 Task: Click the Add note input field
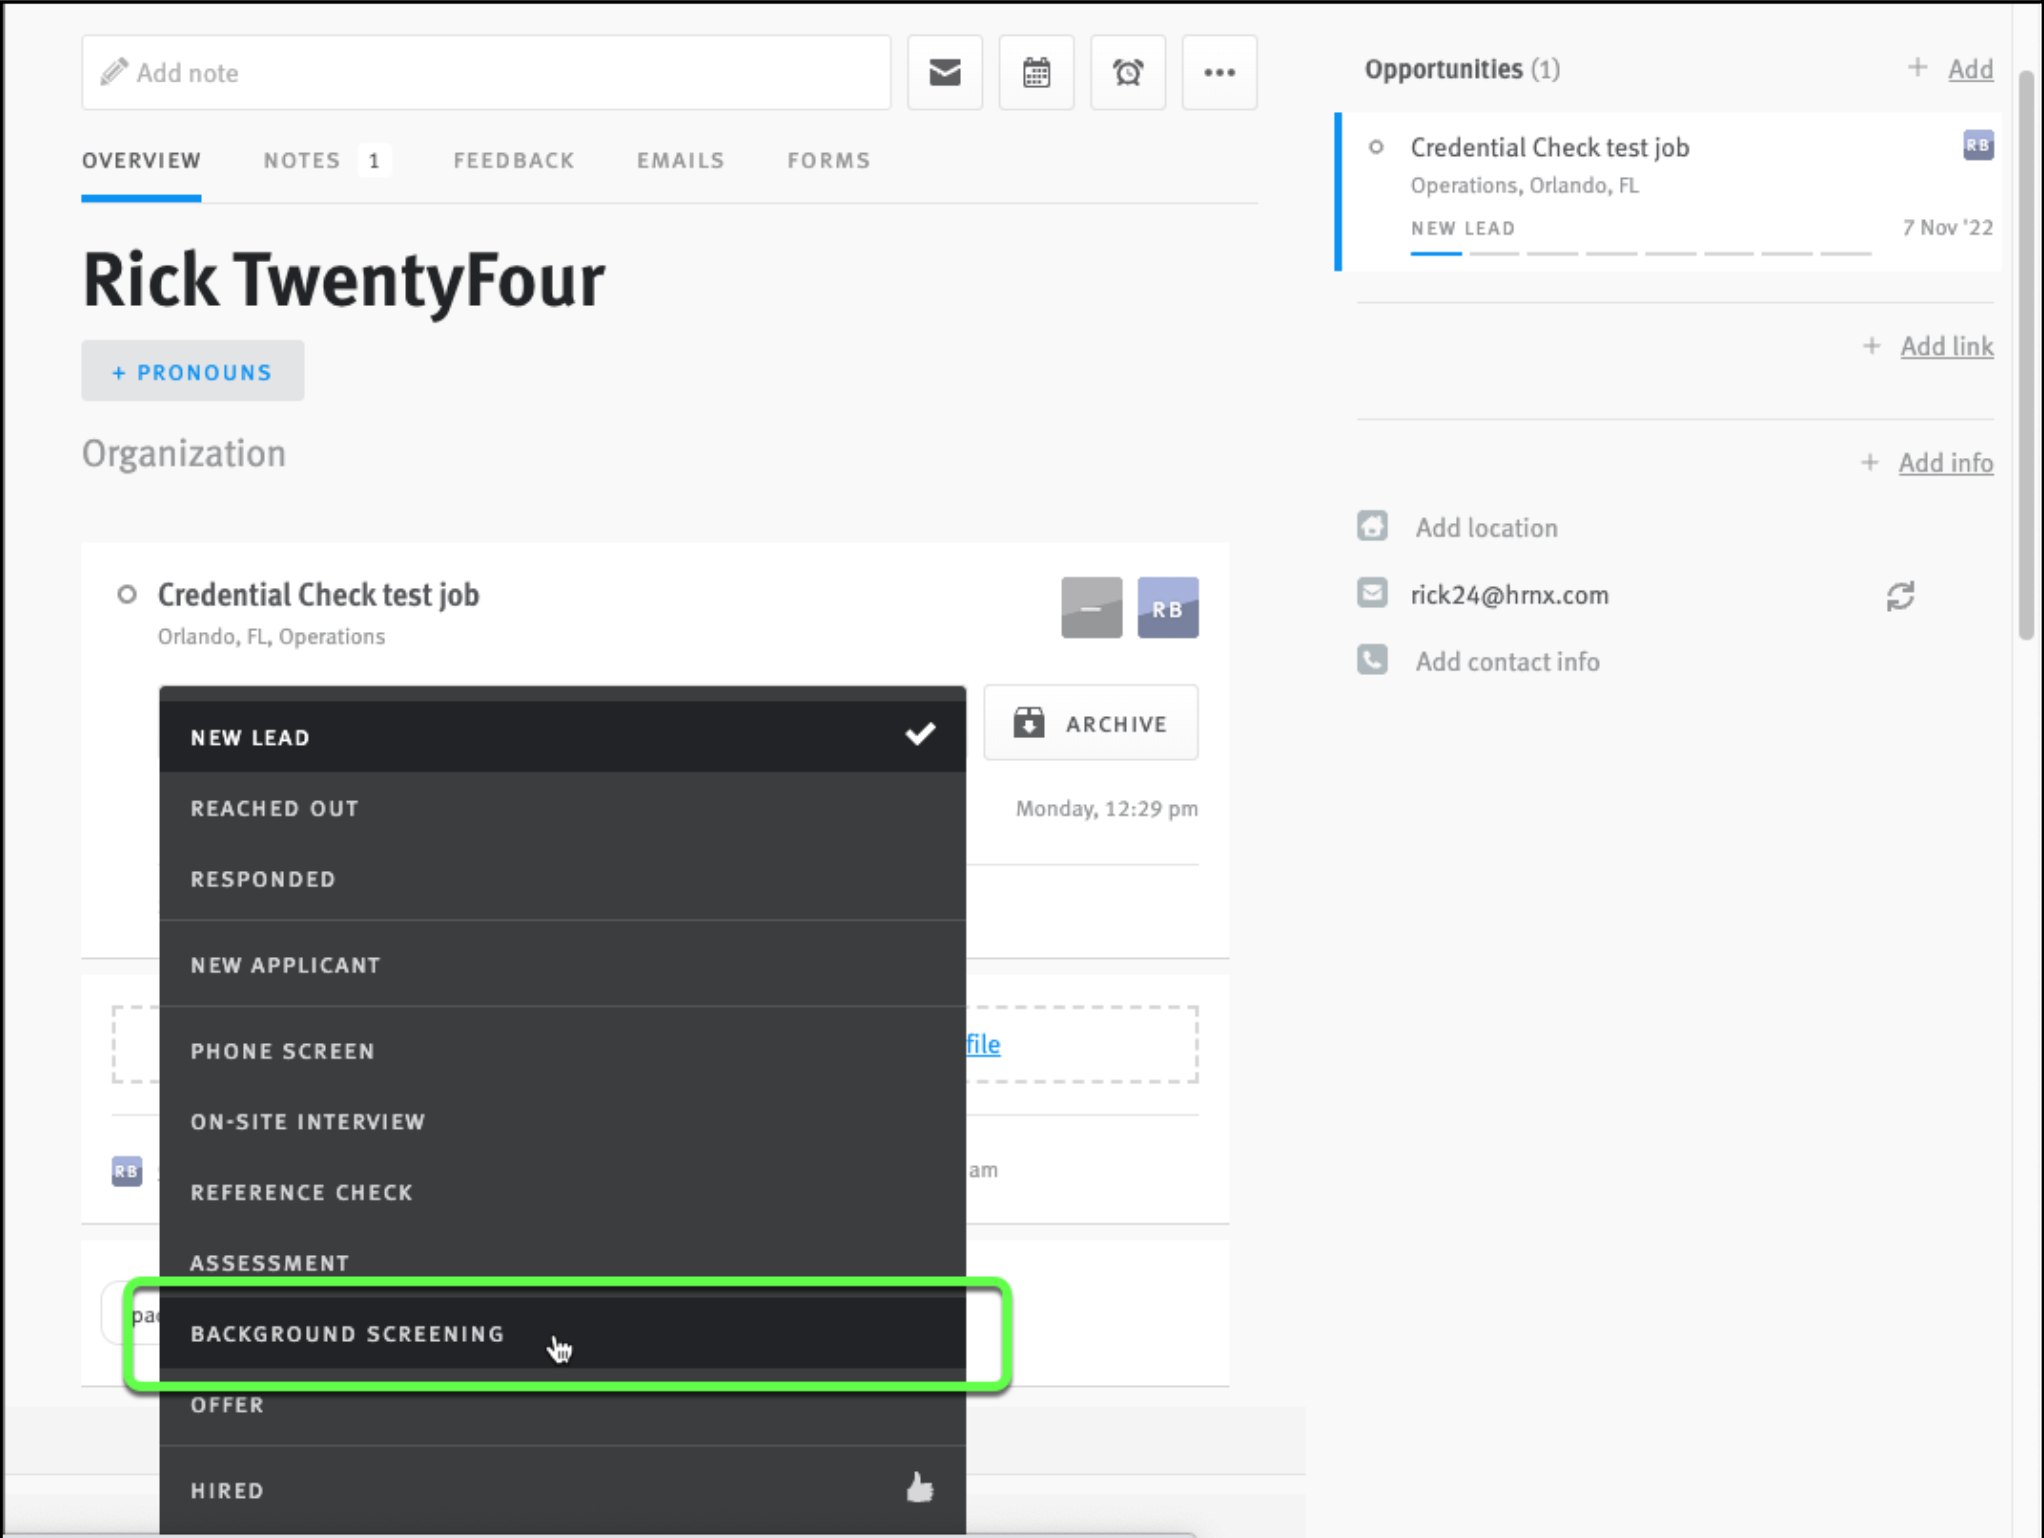point(486,72)
